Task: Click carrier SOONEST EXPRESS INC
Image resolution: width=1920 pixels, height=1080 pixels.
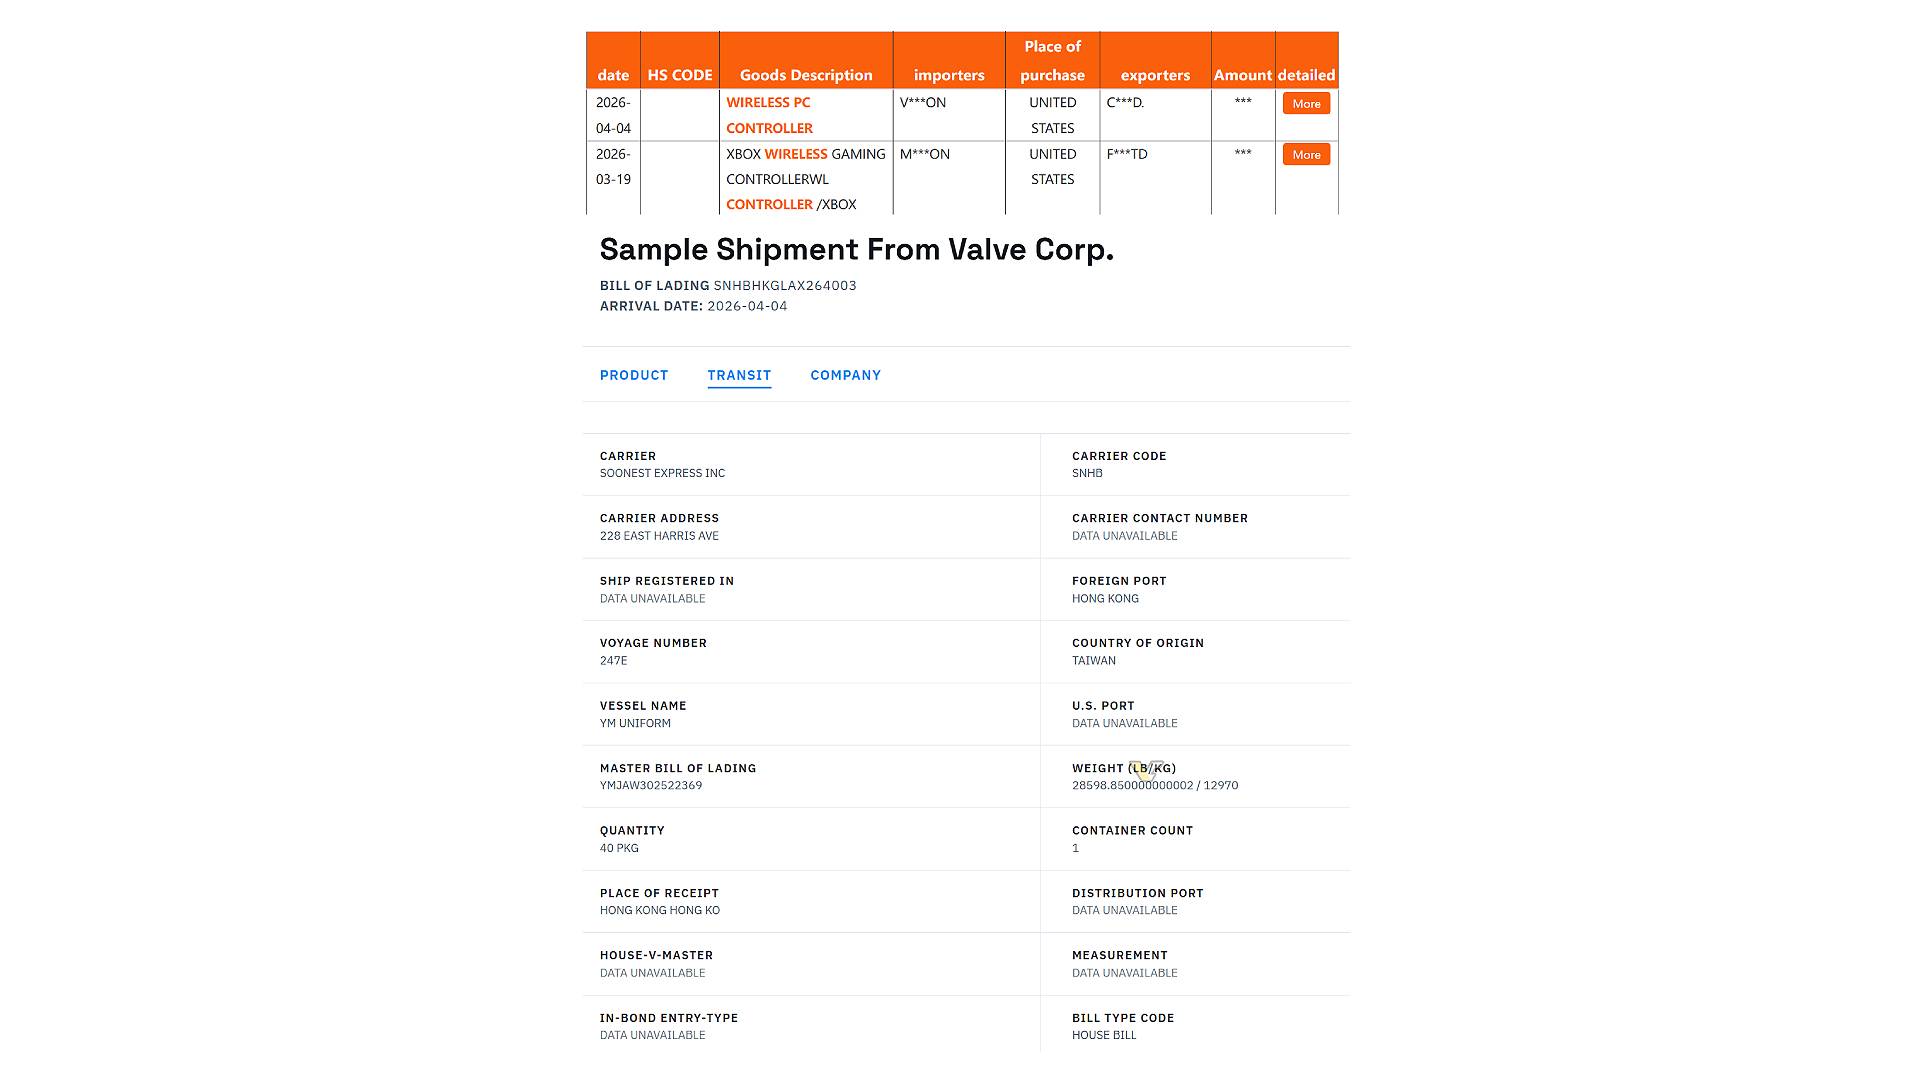Action: point(662,473)
